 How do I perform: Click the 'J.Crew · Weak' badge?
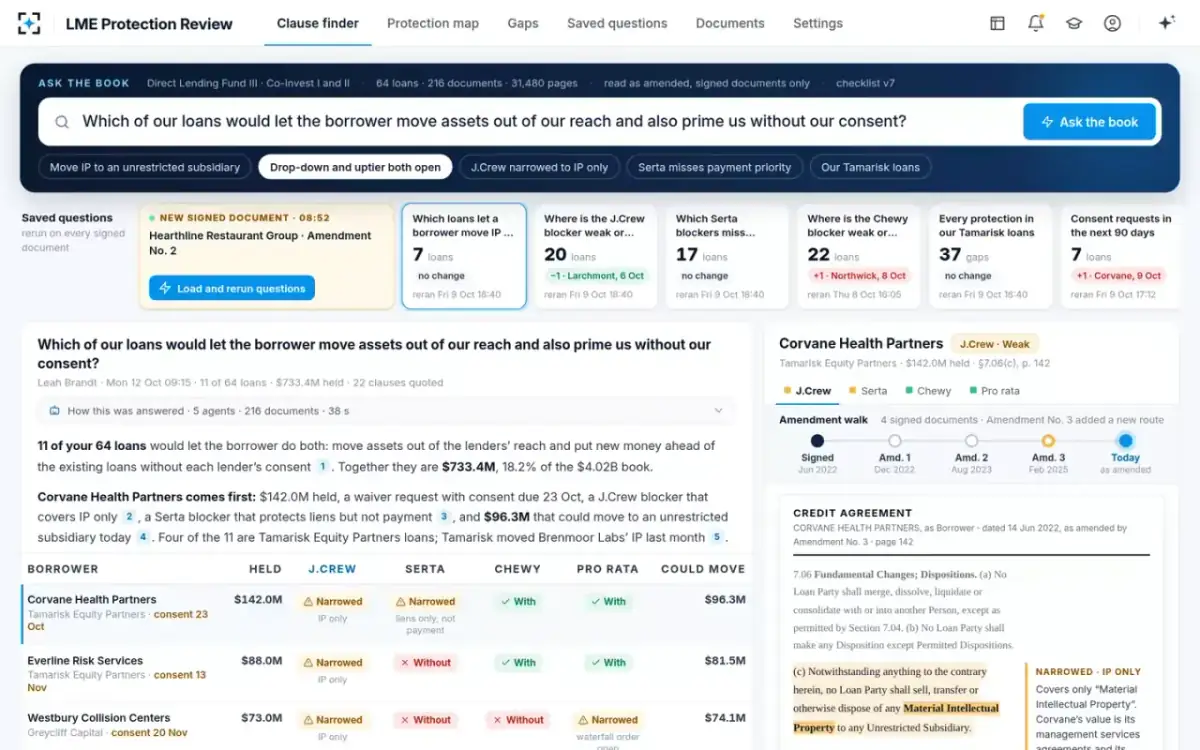[x=994, y=343]
